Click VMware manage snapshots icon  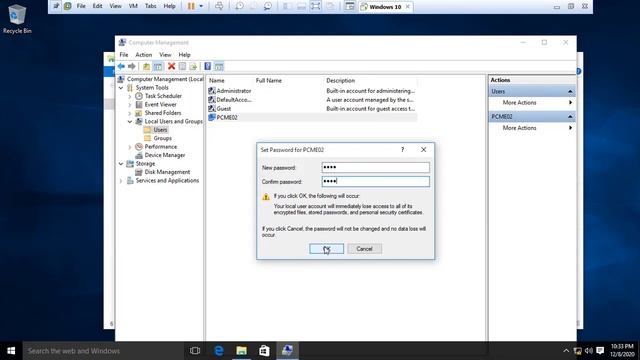click(x=268, y=6)
